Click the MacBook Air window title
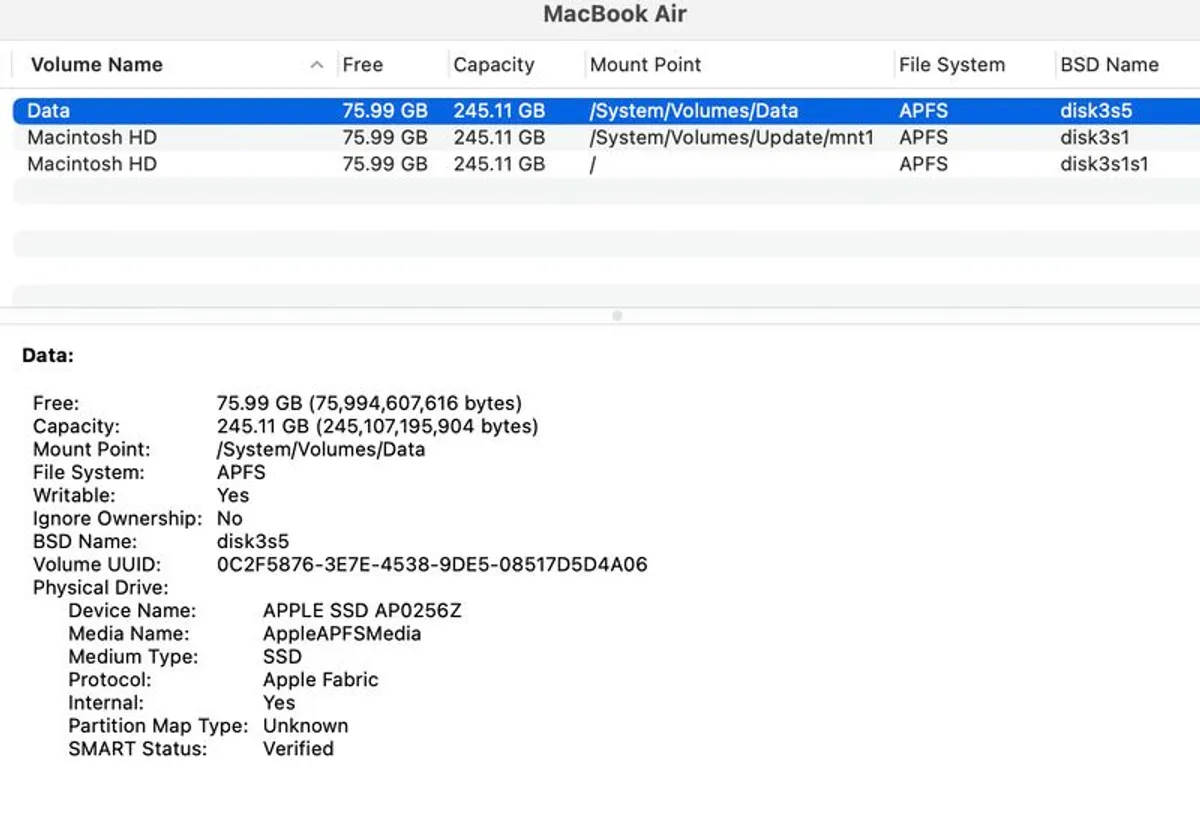This screenshot has height=840, width=1200. [x=615, y=14]
